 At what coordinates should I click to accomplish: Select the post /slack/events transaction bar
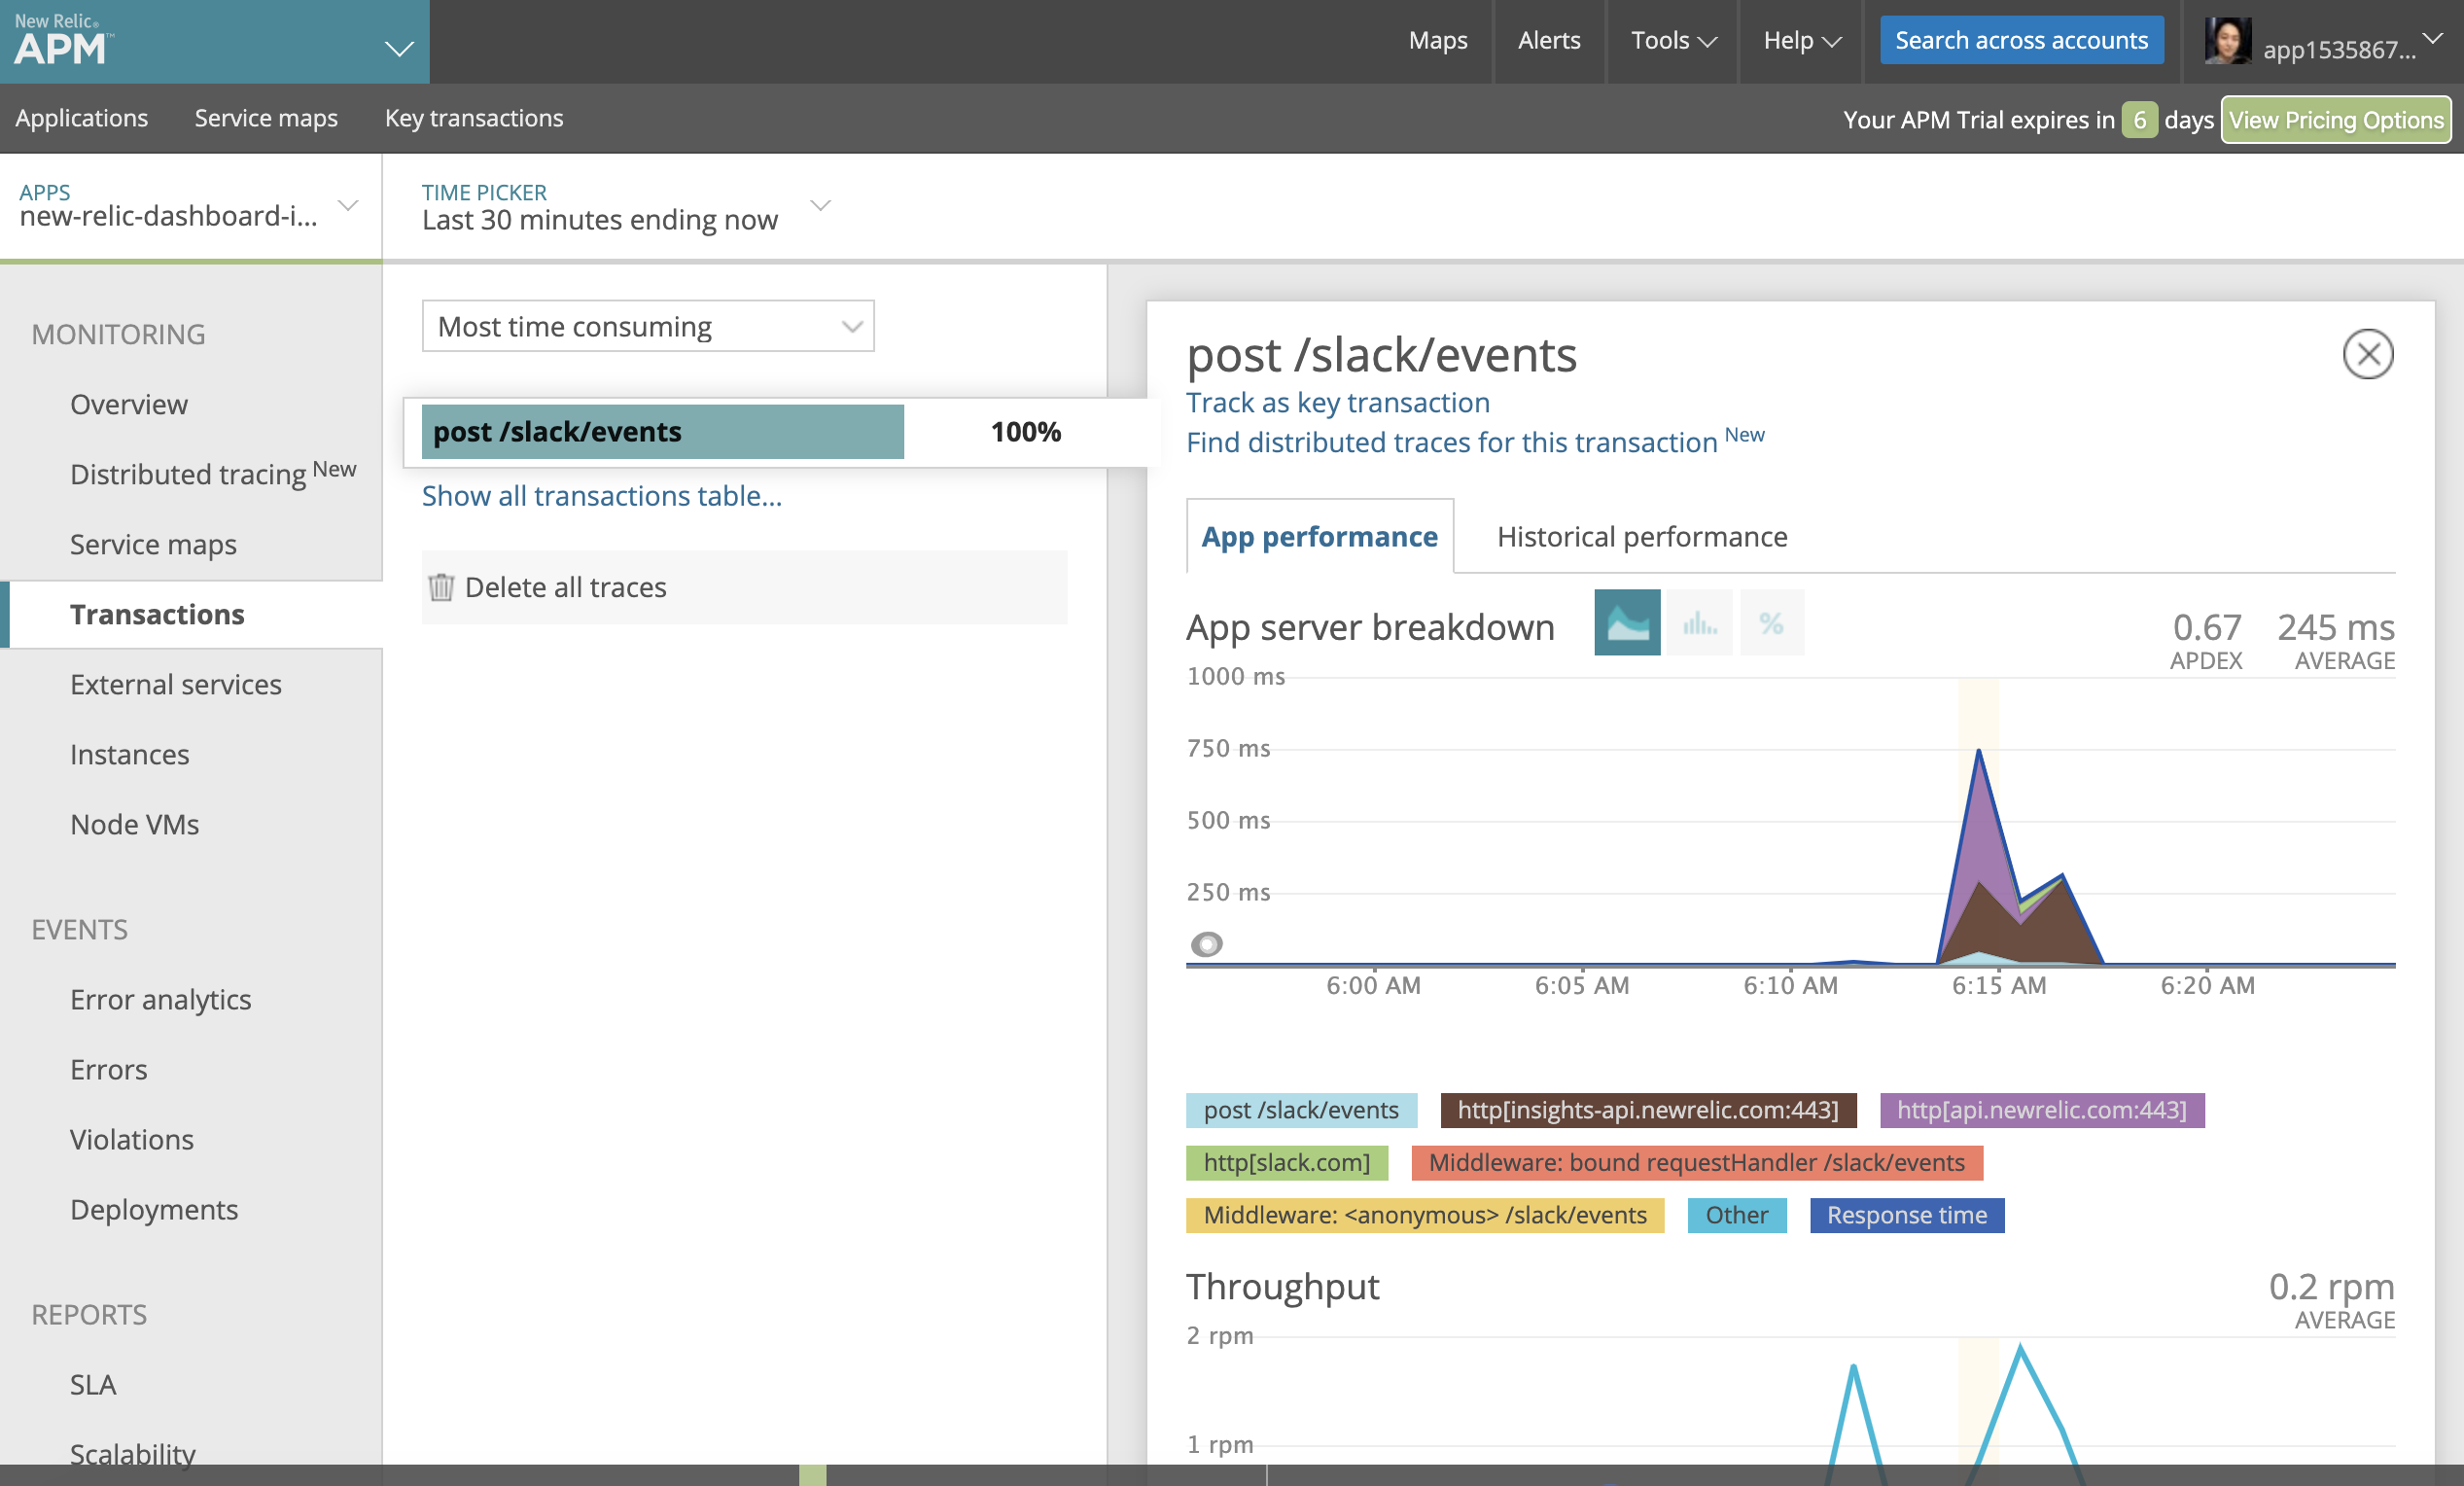click(x=662, y=432)
